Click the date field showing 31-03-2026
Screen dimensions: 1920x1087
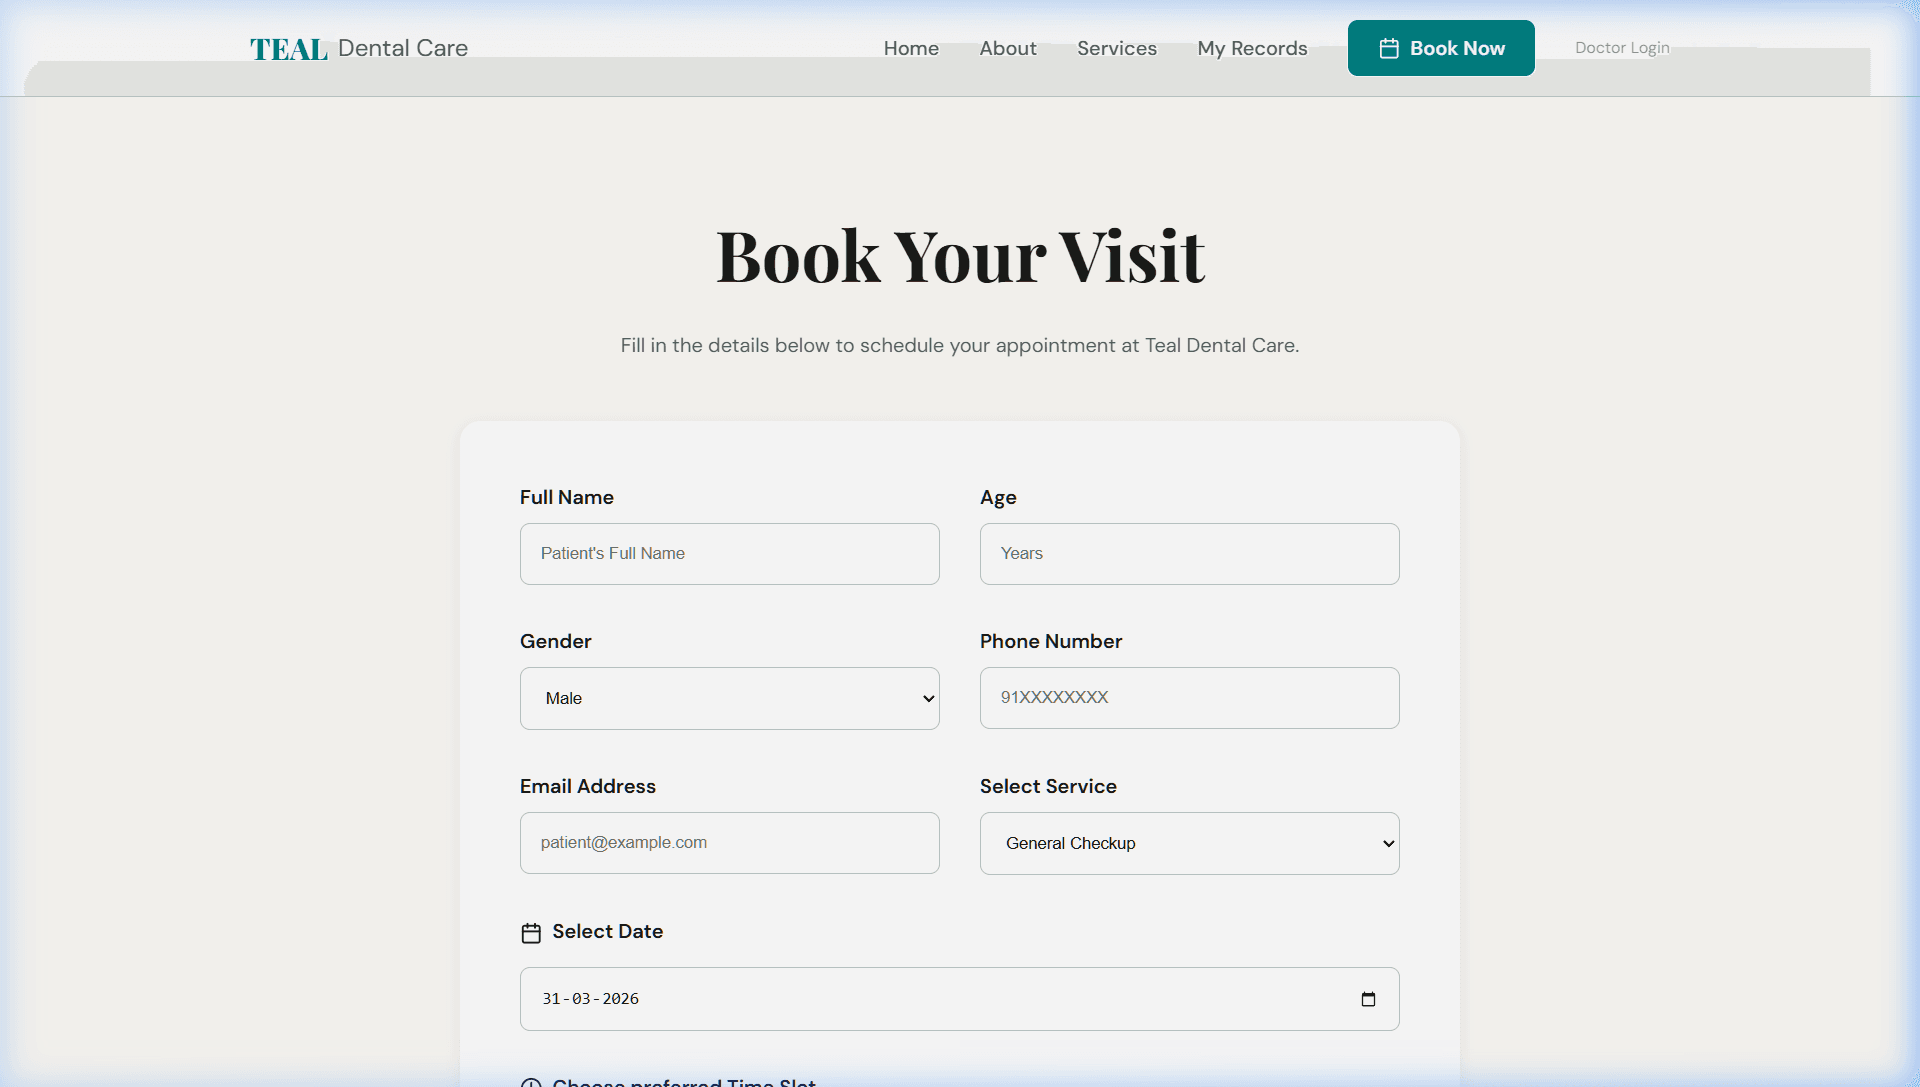point(960,999)
